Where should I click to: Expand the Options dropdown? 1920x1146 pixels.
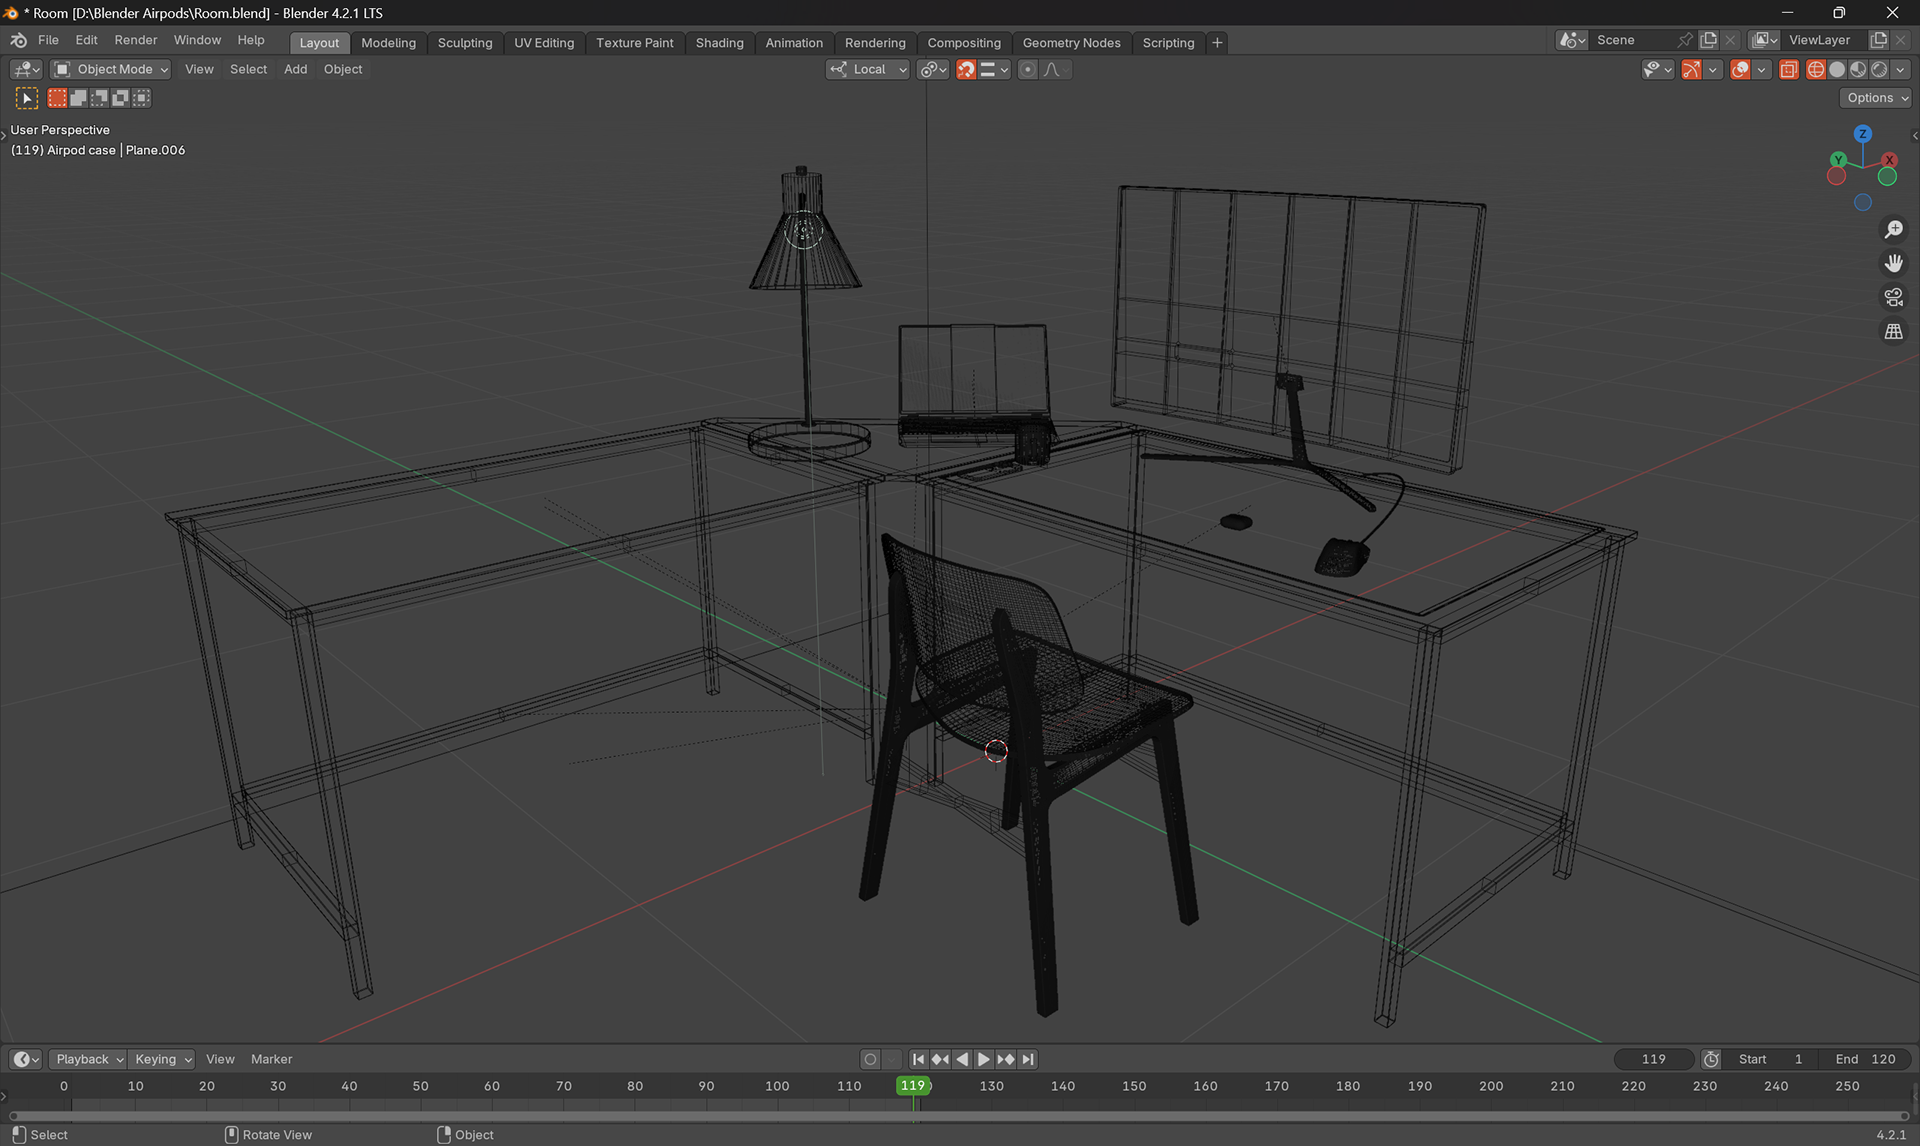pyautogui.click(x=1877, y=98)
